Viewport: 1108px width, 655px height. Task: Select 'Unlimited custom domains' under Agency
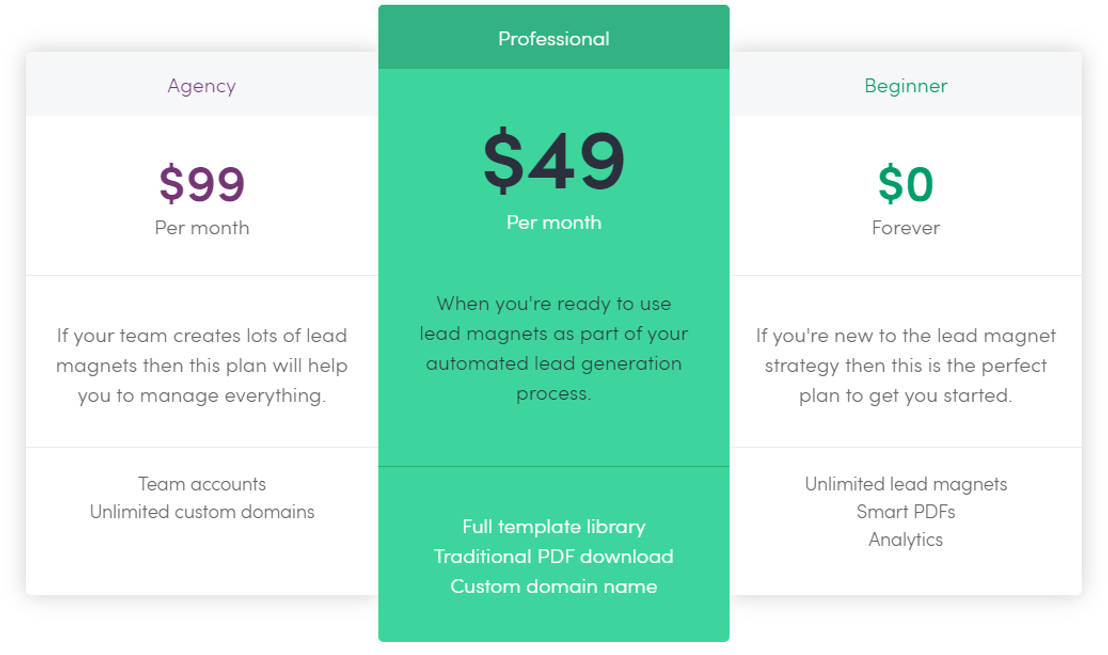pos(202,511)
